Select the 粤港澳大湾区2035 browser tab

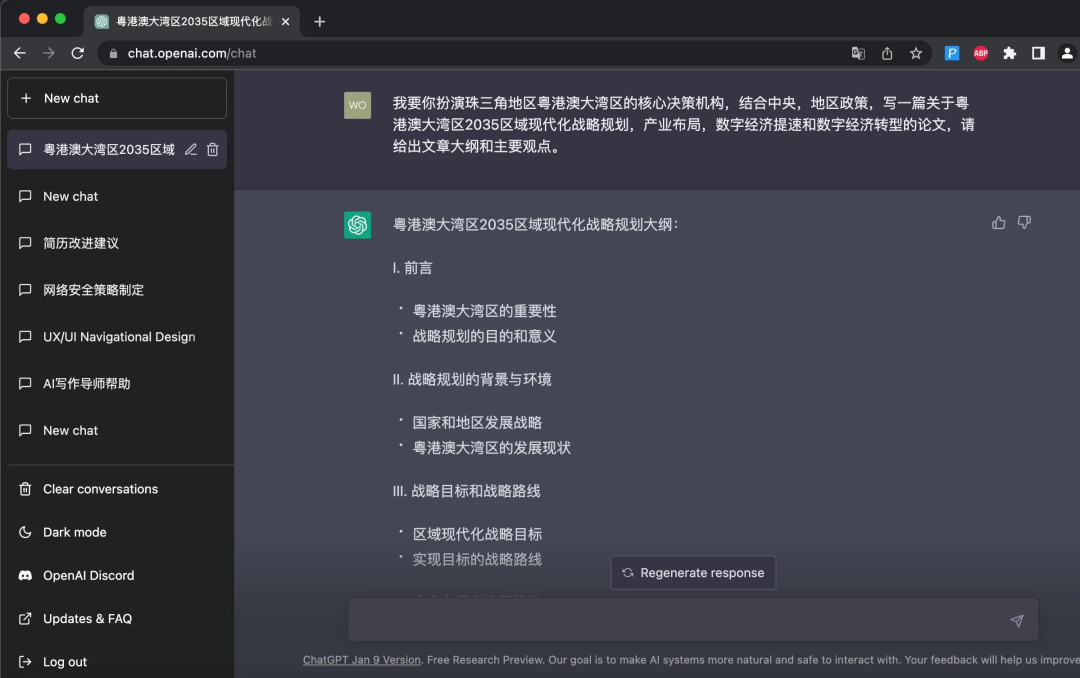(192, 21)
